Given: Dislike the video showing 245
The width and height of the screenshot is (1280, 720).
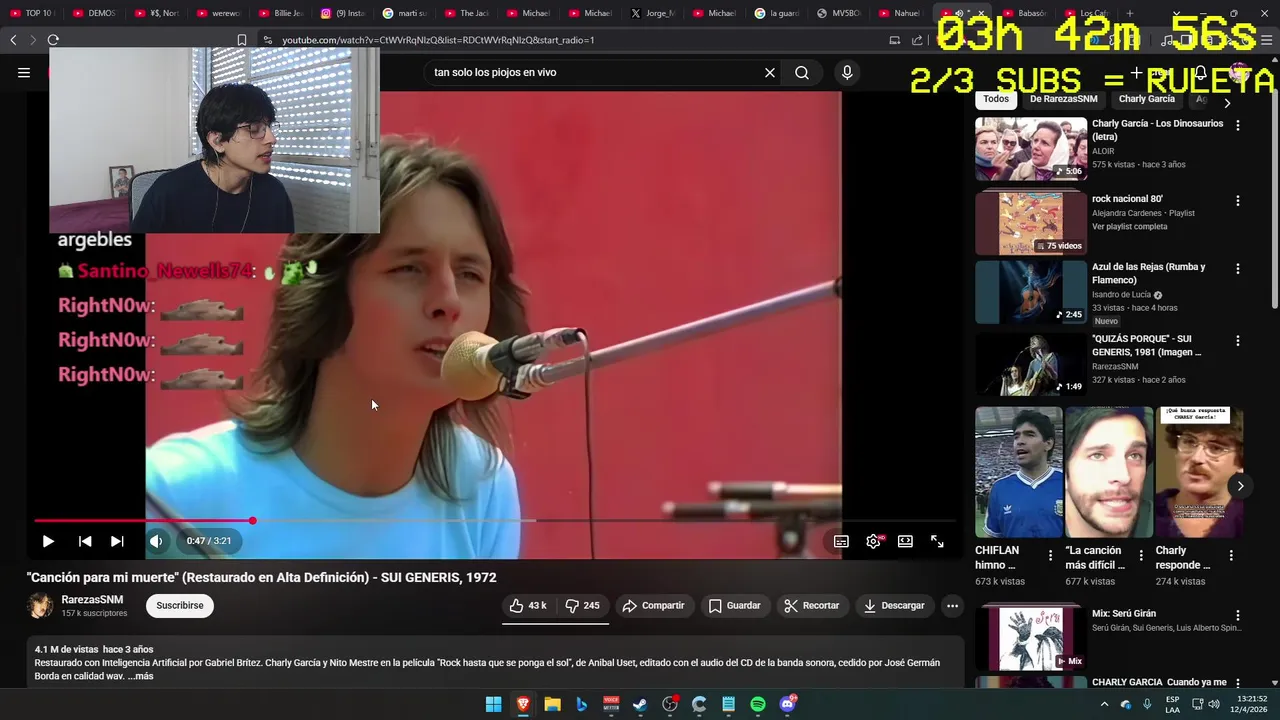Looking at the screenshot, I should point(582,605).
